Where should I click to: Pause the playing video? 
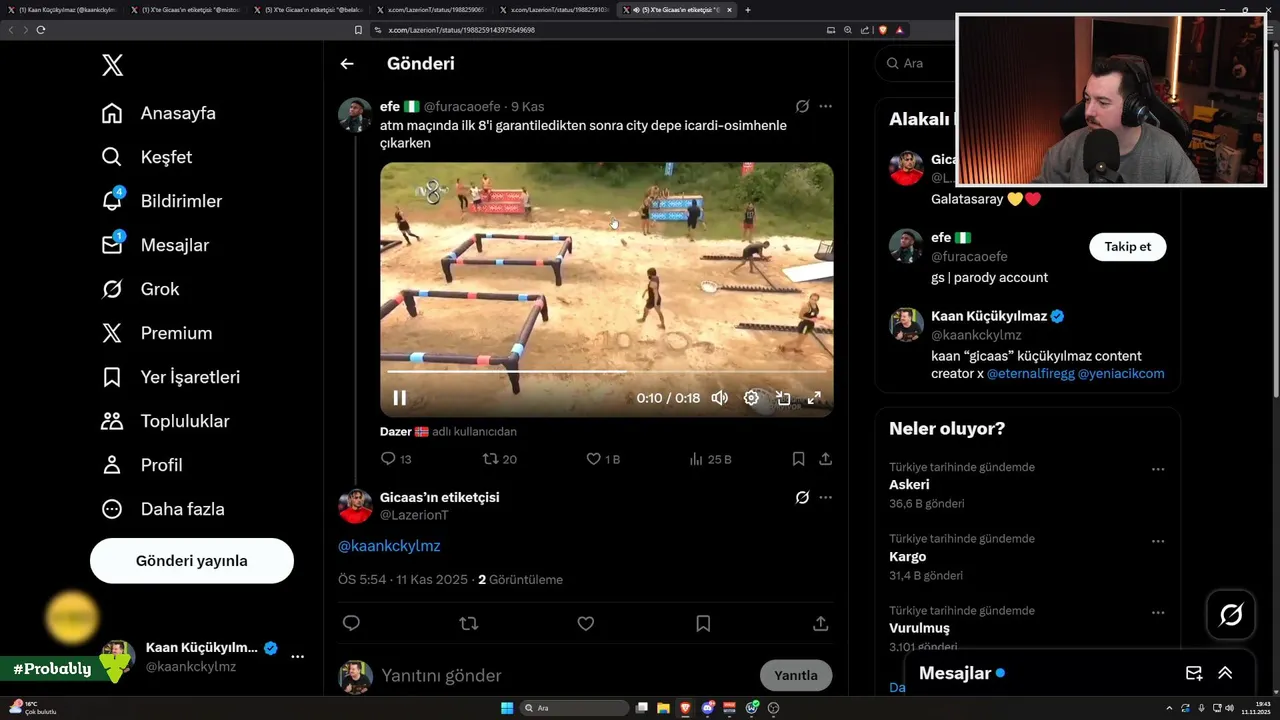pos(399,398)
